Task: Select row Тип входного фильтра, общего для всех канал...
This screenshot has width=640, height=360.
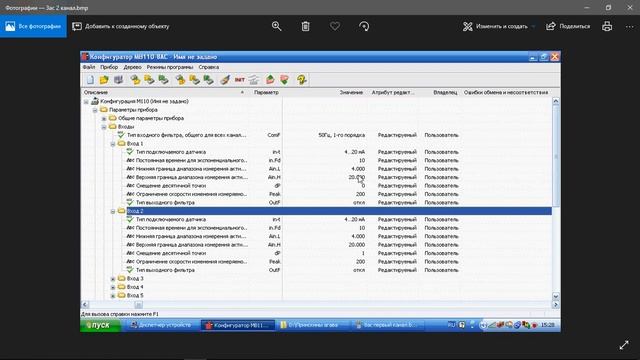Action: tap(187, 135)
